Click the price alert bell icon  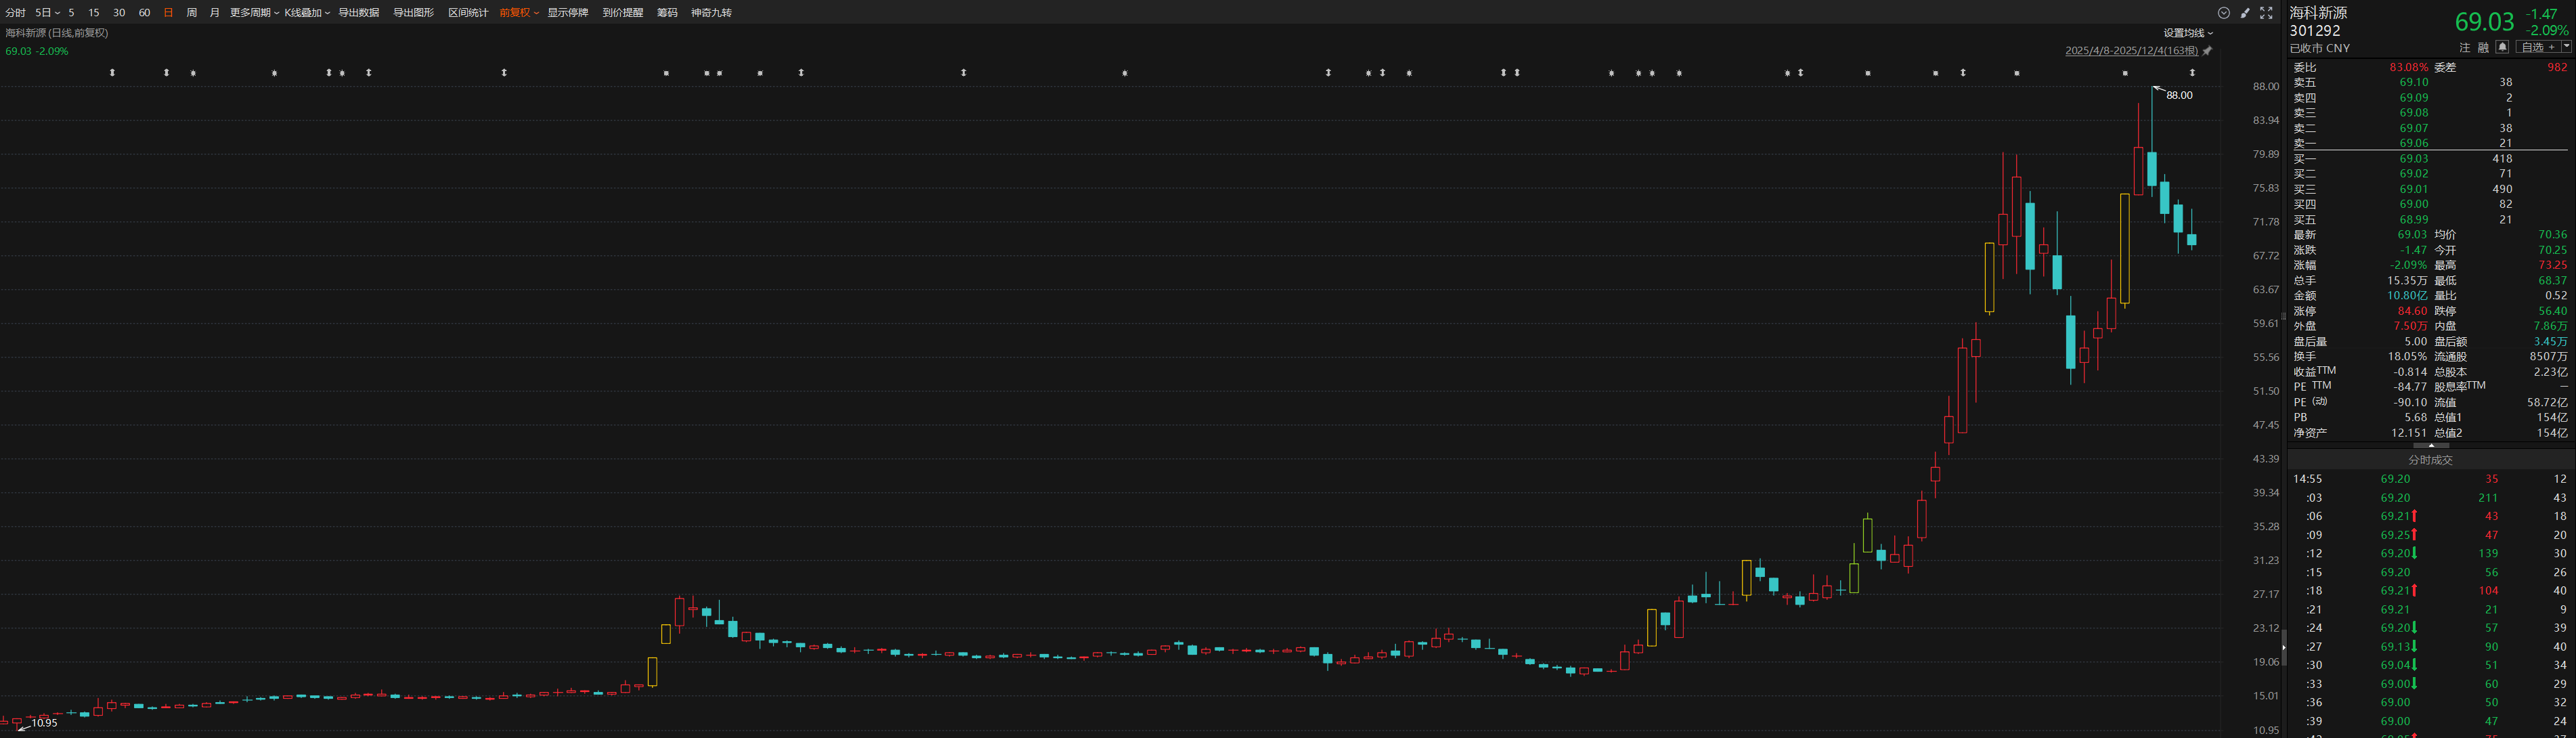tap(2502, 47)
